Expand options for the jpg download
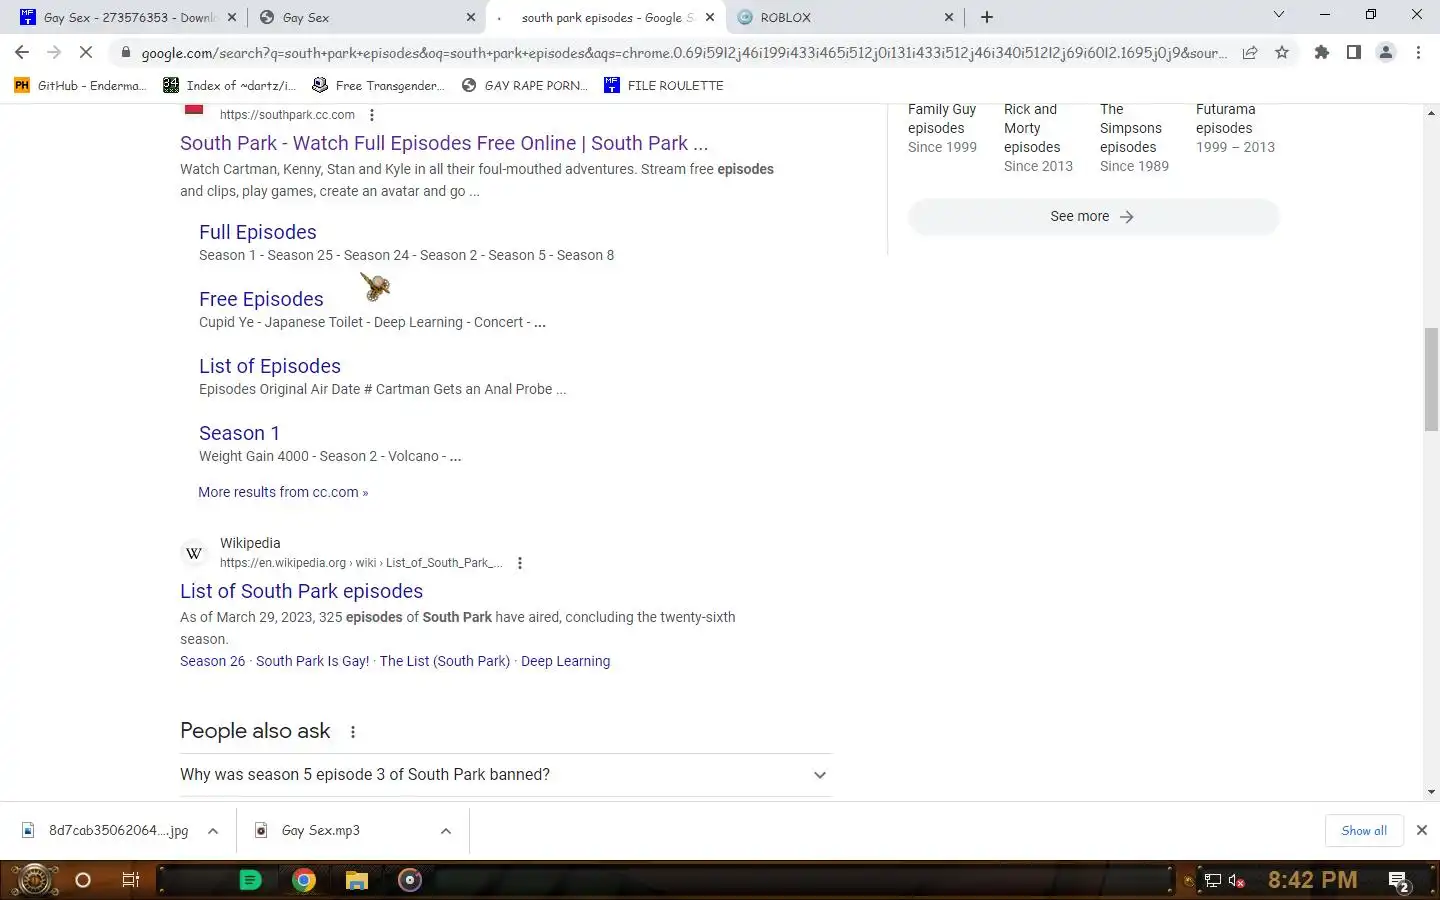 pyautogui.click(x=213, y=831)
